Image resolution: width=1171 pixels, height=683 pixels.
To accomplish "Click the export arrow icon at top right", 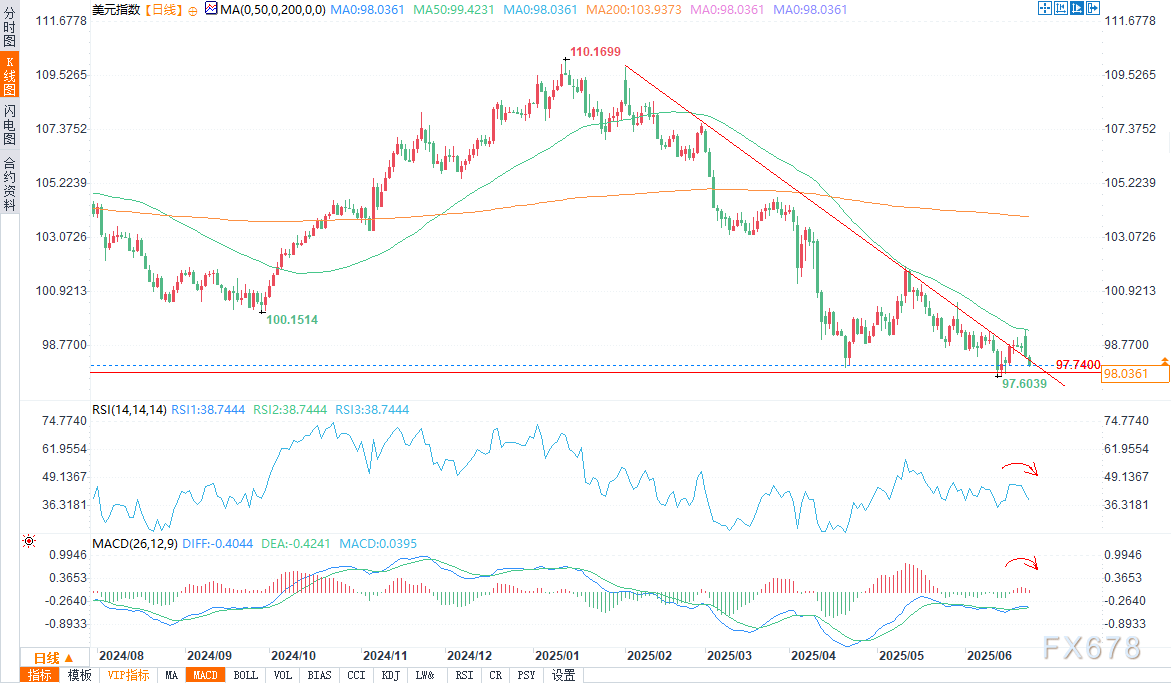I will click(1093, 8).
